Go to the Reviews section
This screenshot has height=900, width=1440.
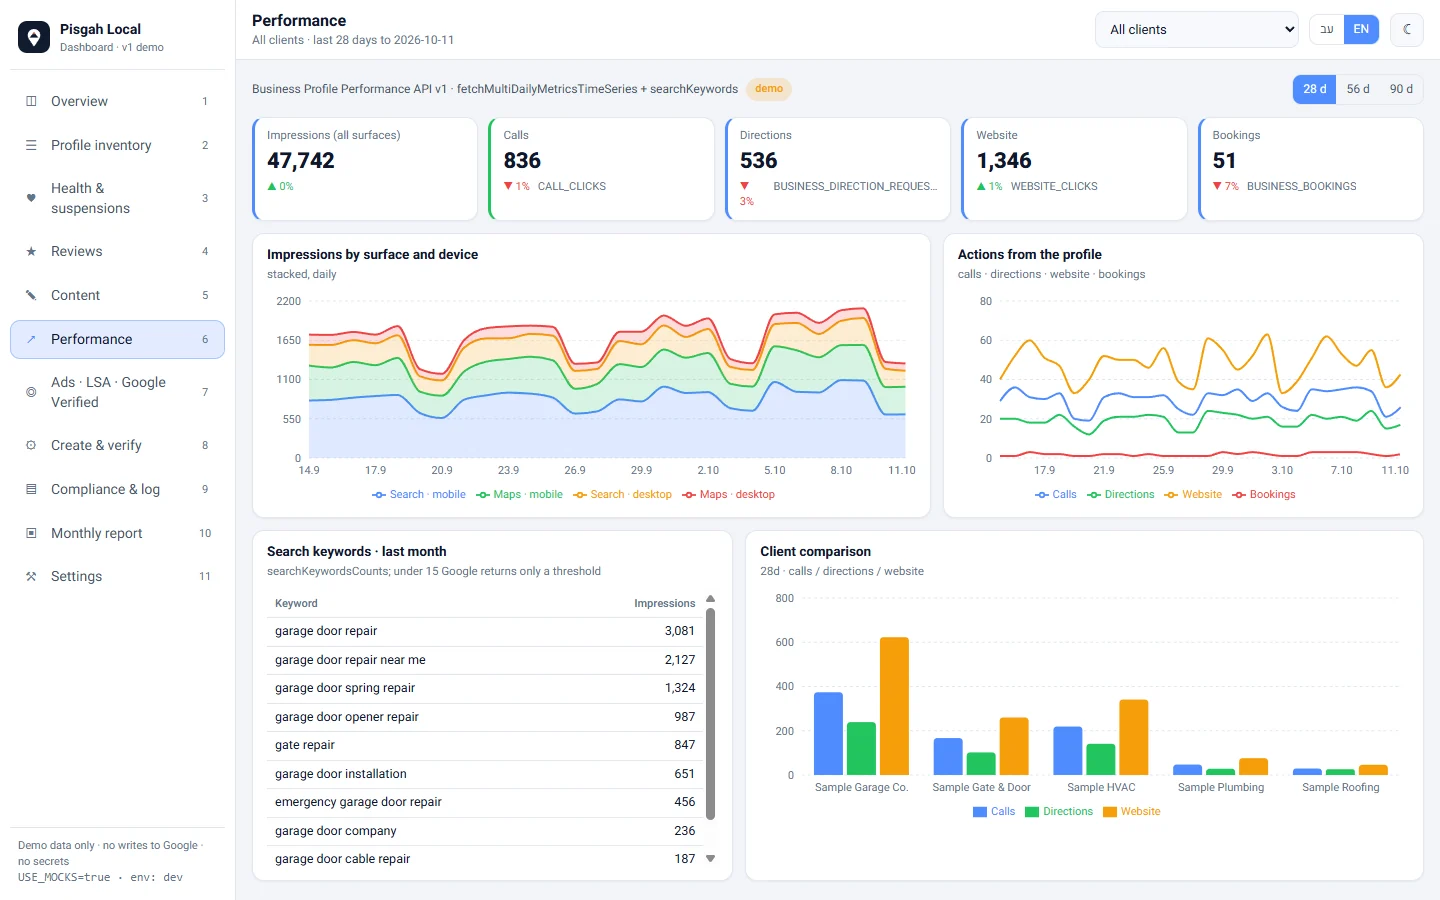117,251
